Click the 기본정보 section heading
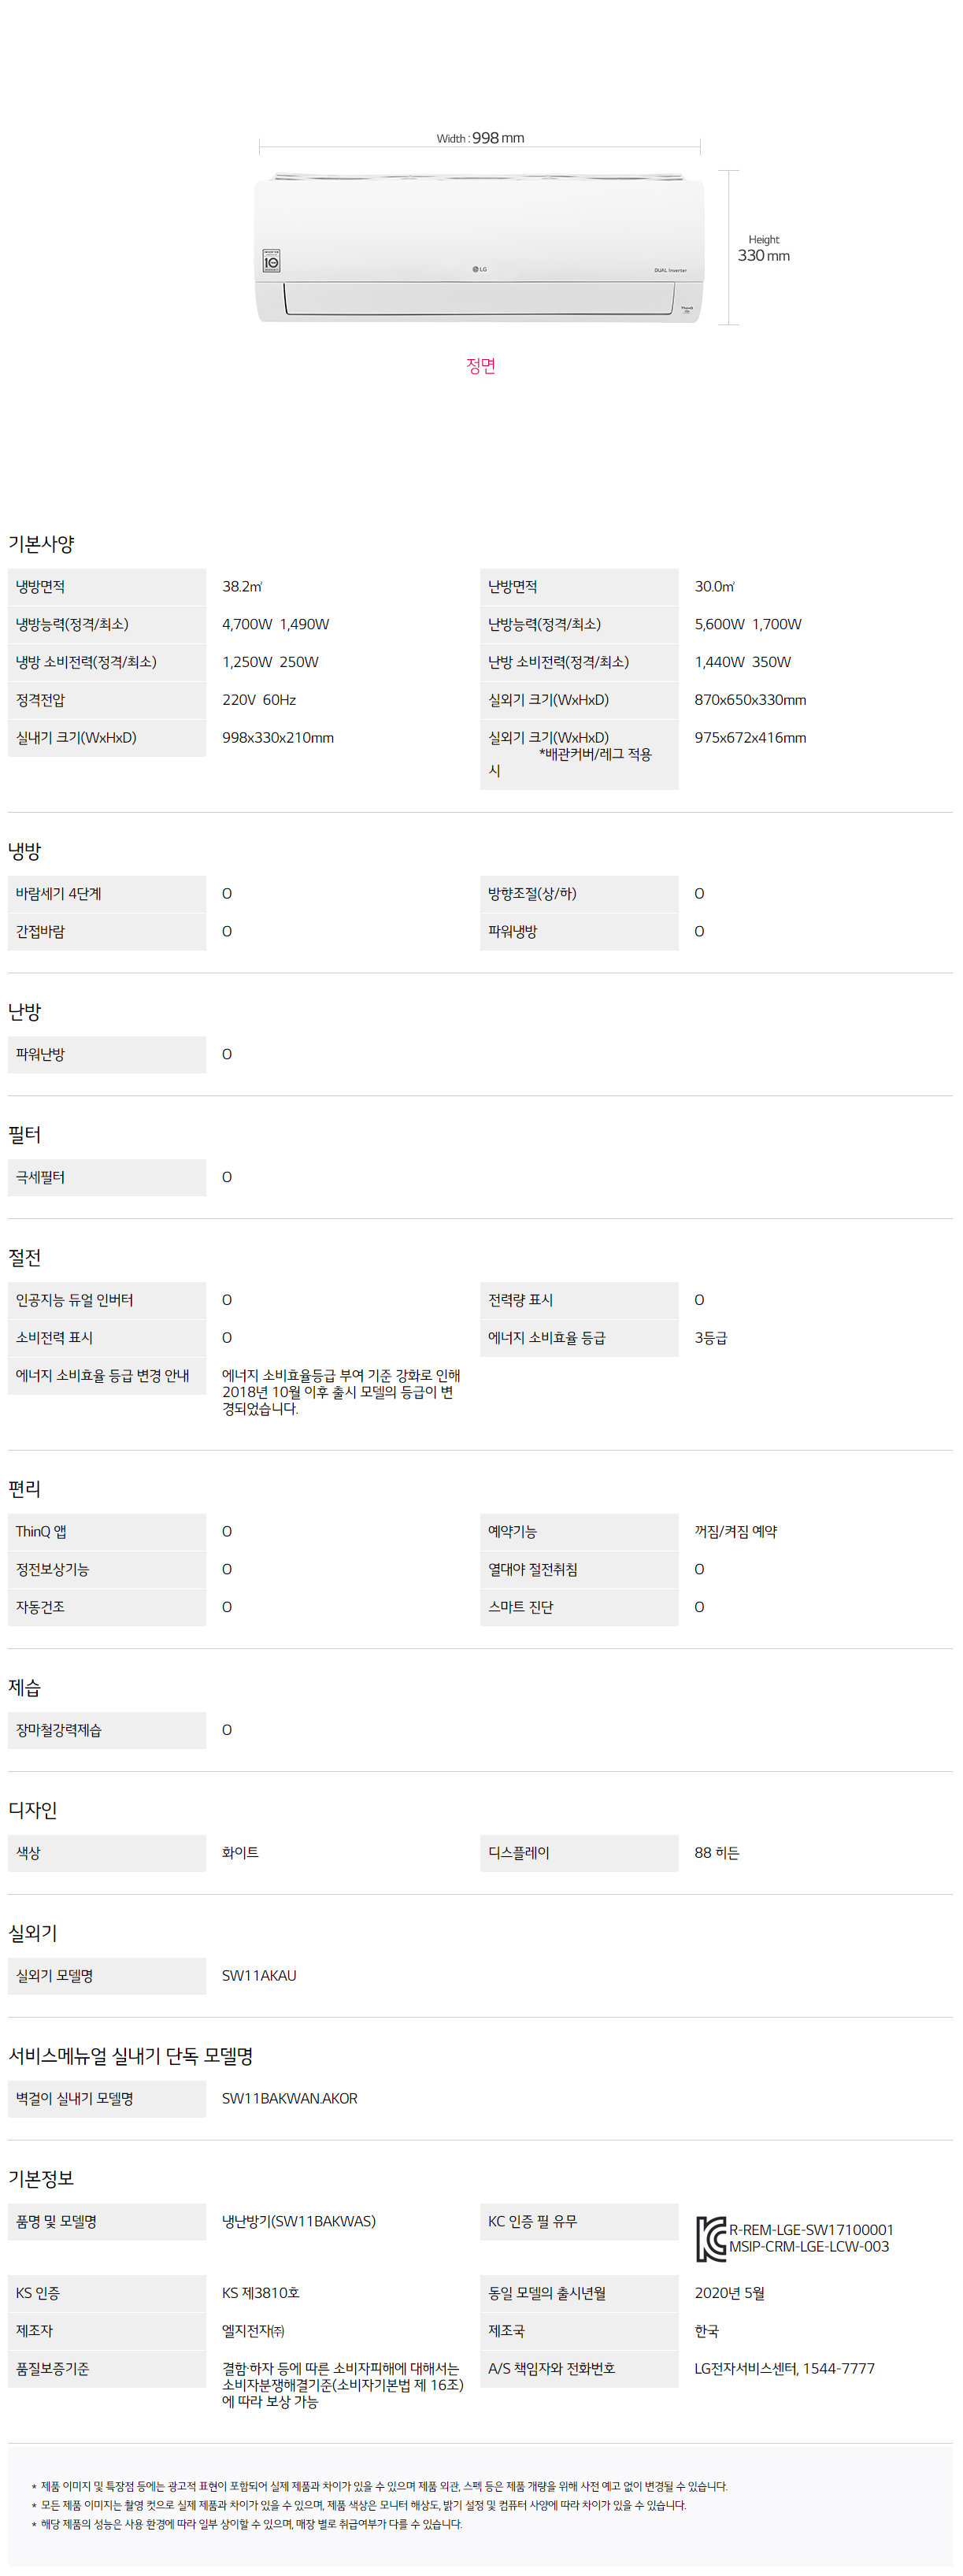The height and width of the screenshot is (2576, 963). 42,2178
